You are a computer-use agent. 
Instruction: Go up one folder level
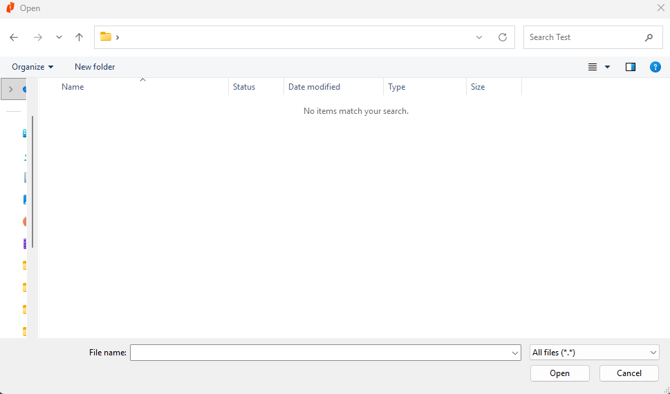[79, 38]
